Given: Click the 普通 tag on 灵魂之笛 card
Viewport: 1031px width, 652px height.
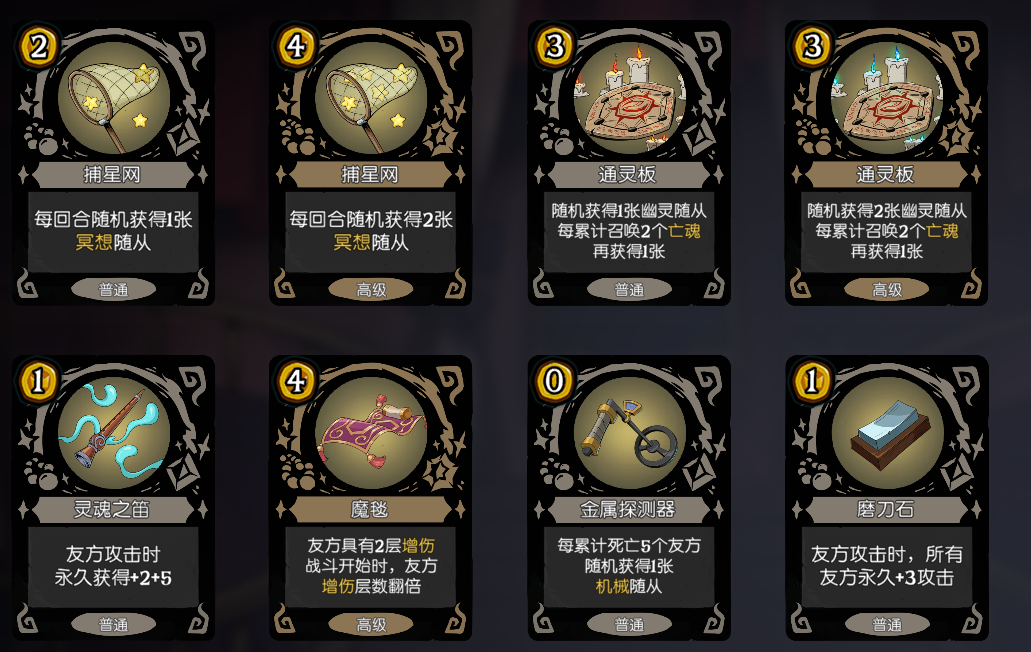Looking at the screenshot, I should 114,624.
